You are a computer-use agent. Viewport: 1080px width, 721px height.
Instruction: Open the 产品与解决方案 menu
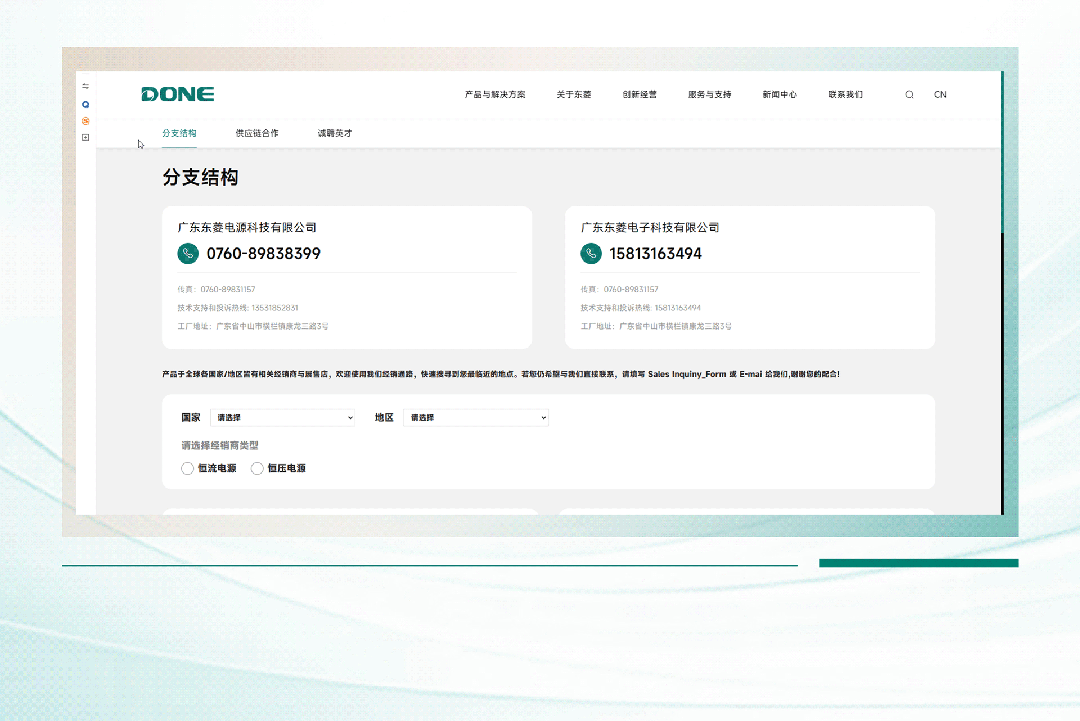pyautogui.click(x=495, y=95)
